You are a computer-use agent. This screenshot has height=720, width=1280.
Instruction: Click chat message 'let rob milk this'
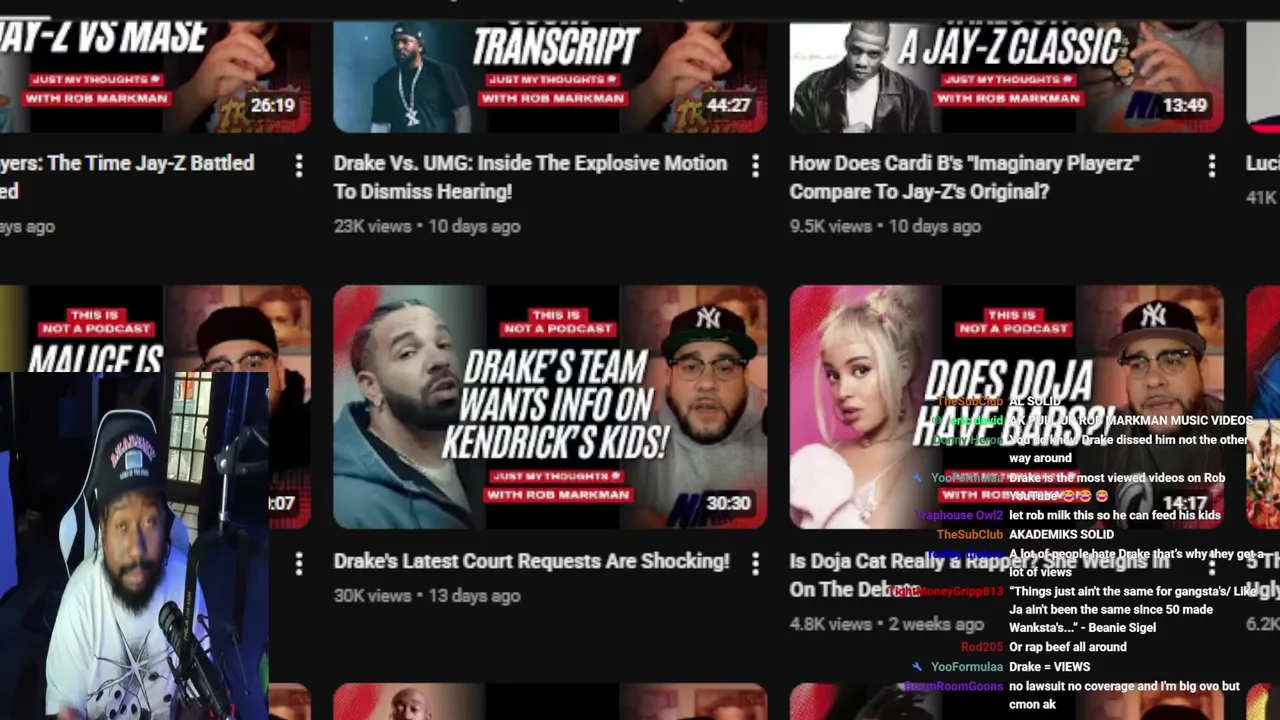click(x=1114, y=515)
